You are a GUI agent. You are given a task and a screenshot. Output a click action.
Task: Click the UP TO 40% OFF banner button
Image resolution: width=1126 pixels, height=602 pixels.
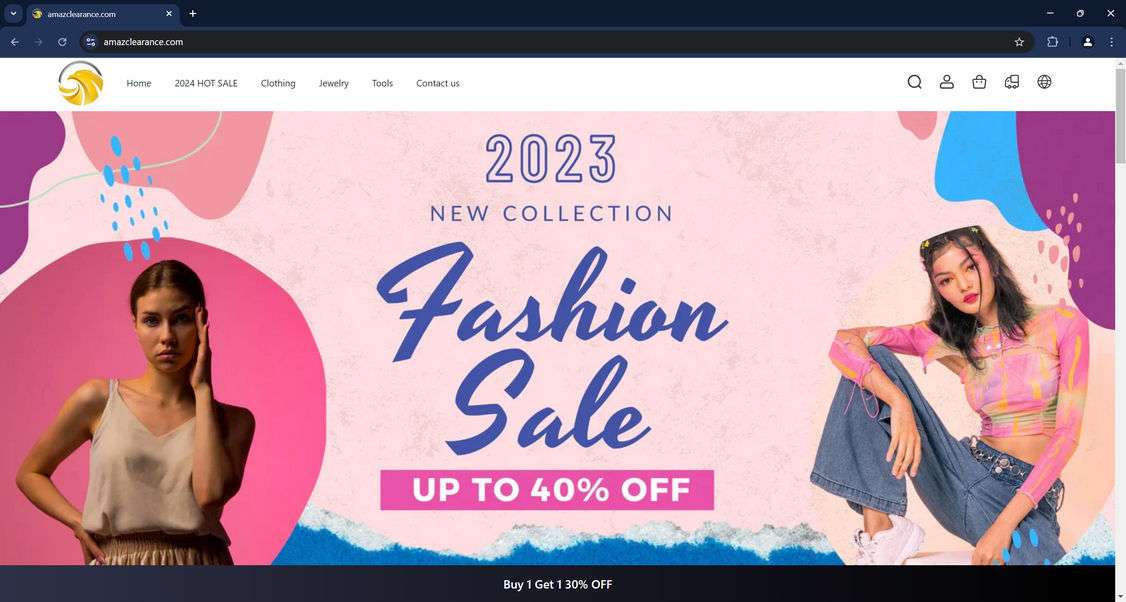coord(546,490)
